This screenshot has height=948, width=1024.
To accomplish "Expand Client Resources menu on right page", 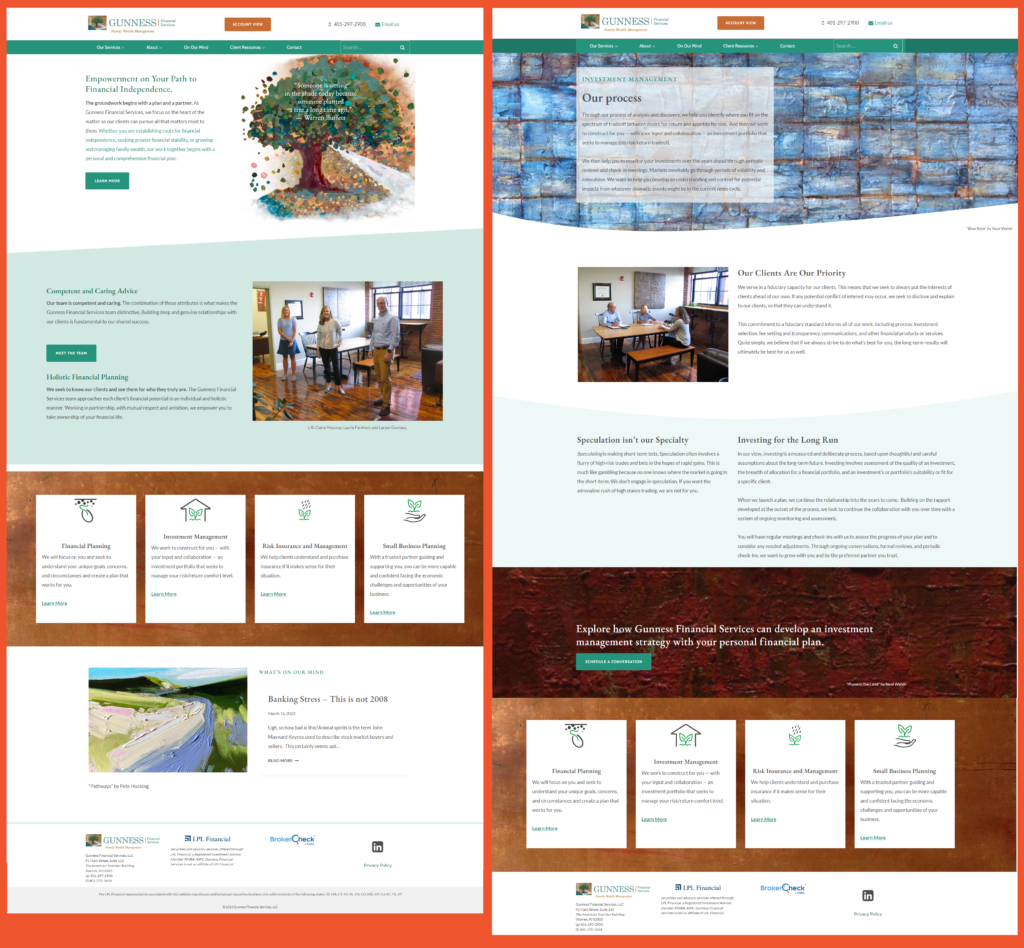I will (x=740, y=46).
